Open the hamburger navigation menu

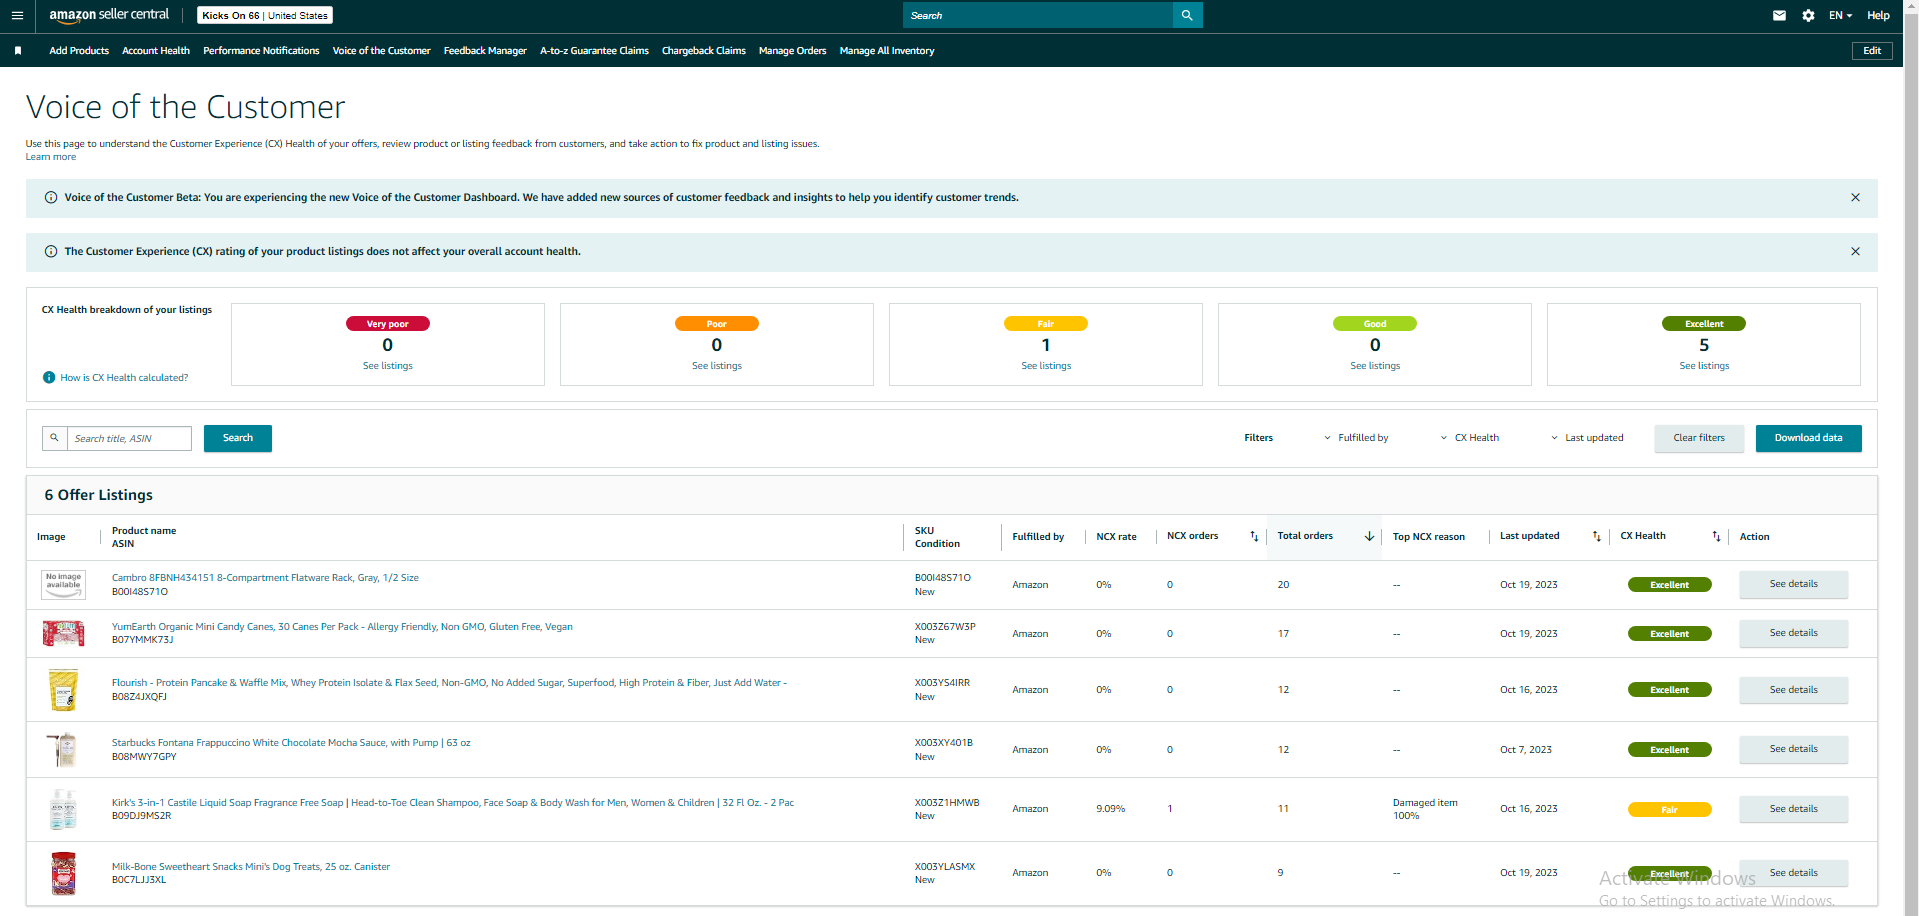17,15
